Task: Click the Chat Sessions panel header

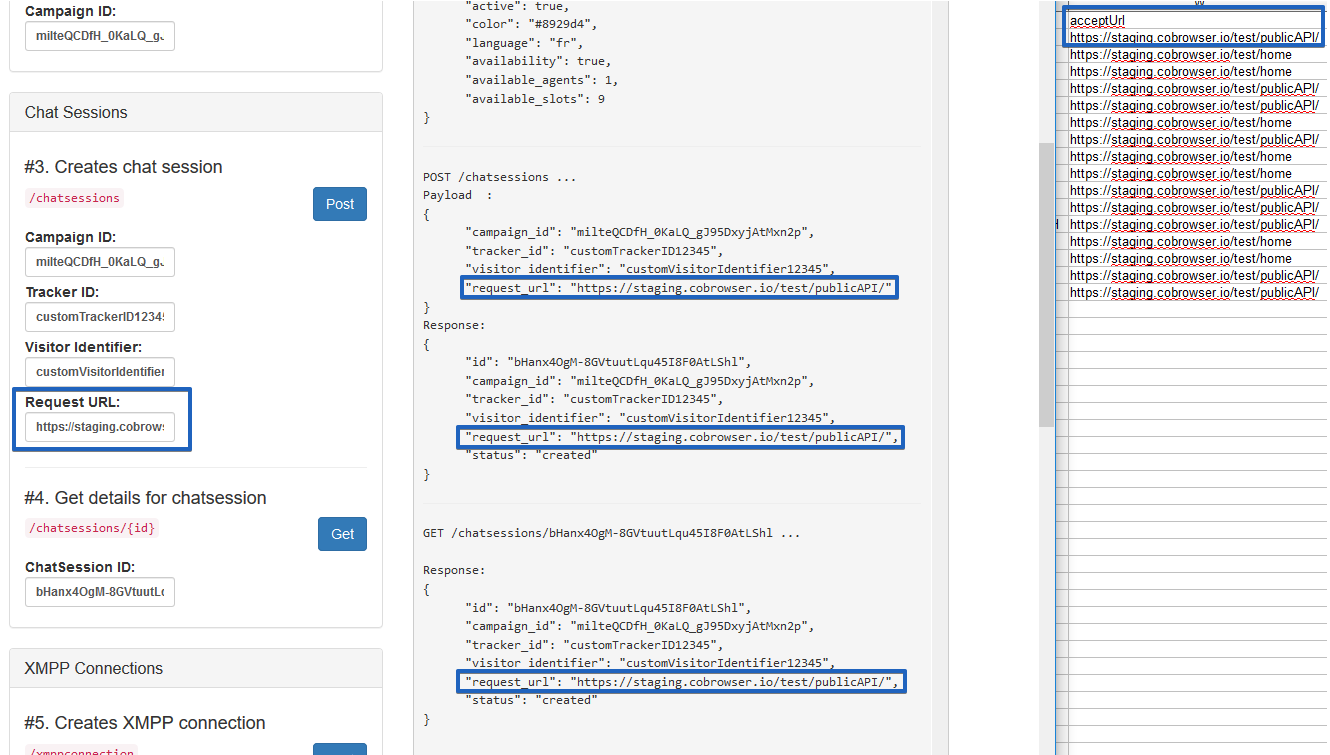Action: click(x=196, y=112)
